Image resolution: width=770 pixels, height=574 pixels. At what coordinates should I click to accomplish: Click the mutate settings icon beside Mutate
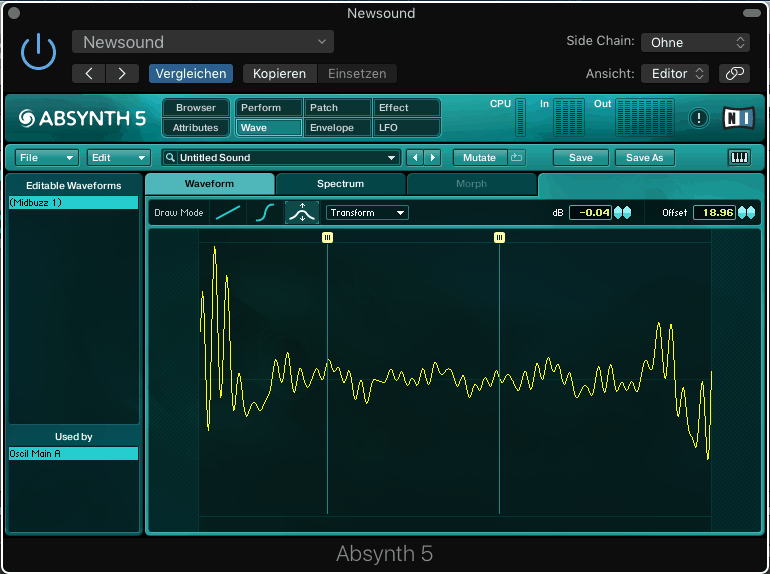516,158
